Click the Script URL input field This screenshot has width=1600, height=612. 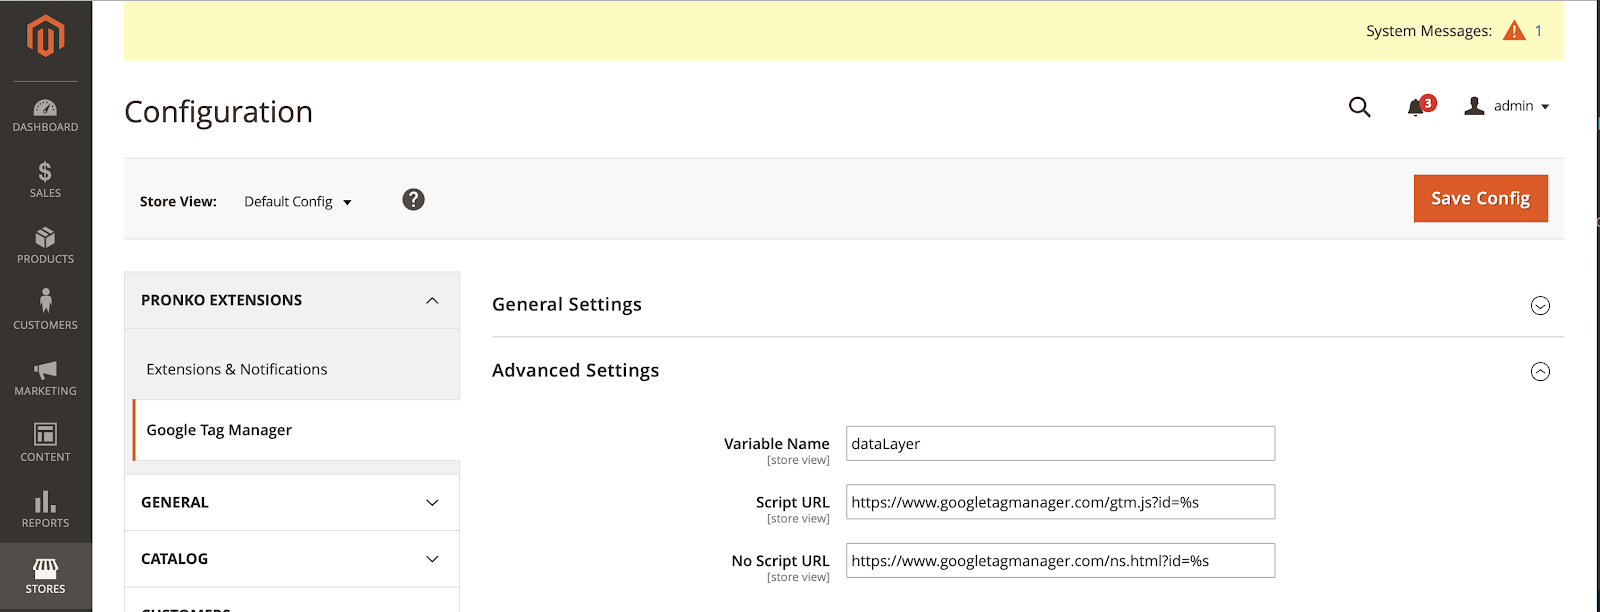(1060, 502)
